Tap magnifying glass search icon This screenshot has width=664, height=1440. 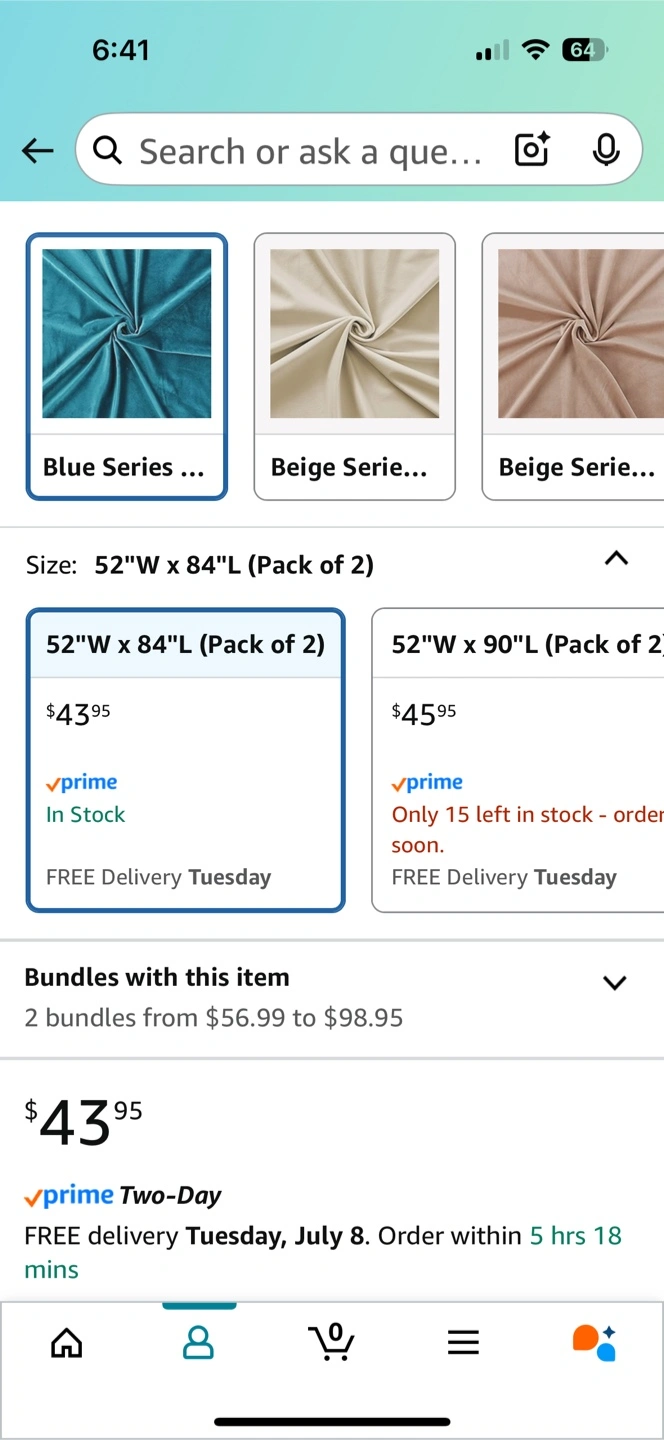(x=107, y=150)
